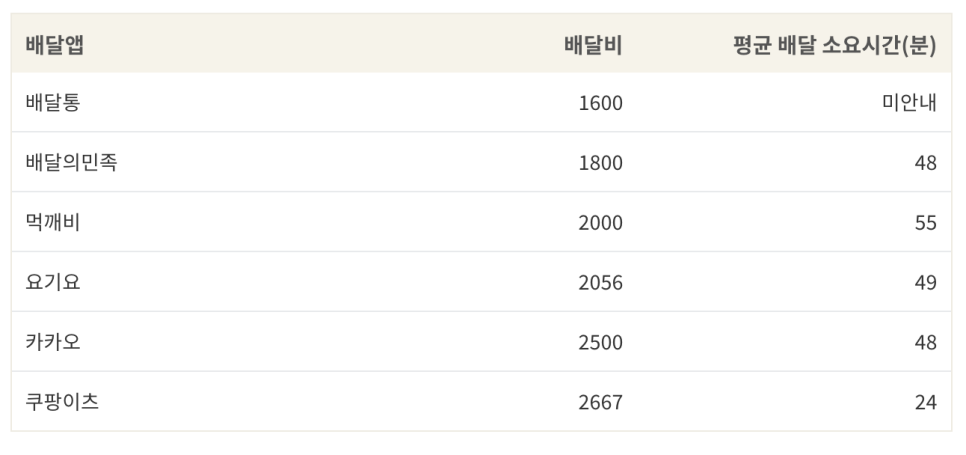966x455 pixels.
Task: Click the 미안내 delivery time cell
Action: tap(909, 102)
